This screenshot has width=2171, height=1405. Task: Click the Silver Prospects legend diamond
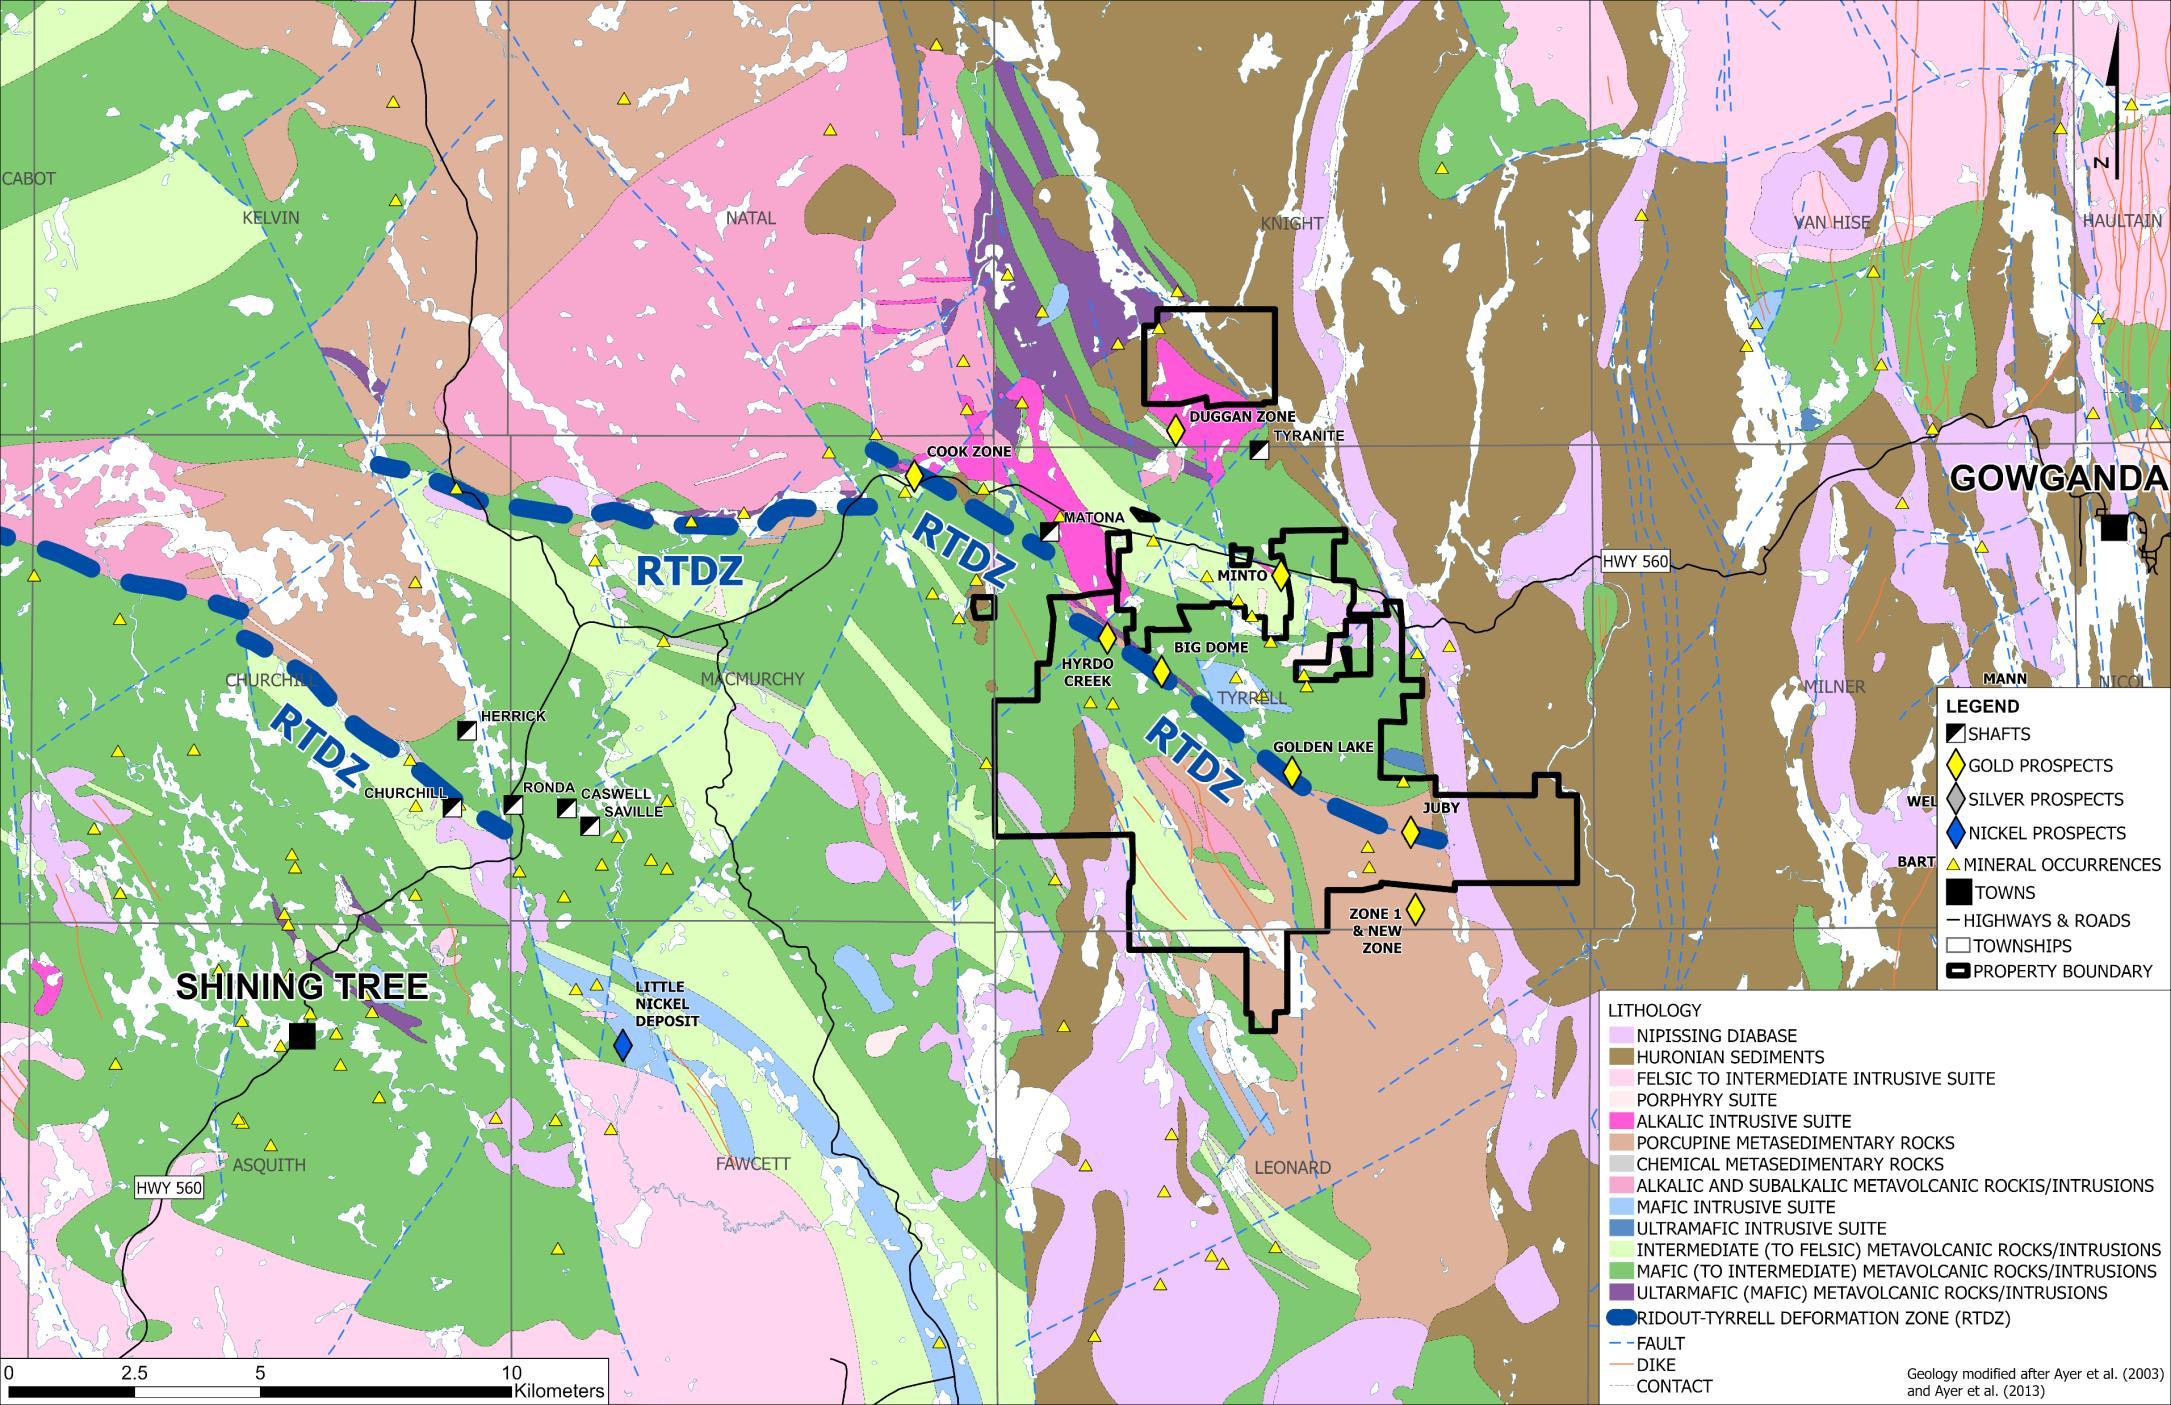point(1956,799)
